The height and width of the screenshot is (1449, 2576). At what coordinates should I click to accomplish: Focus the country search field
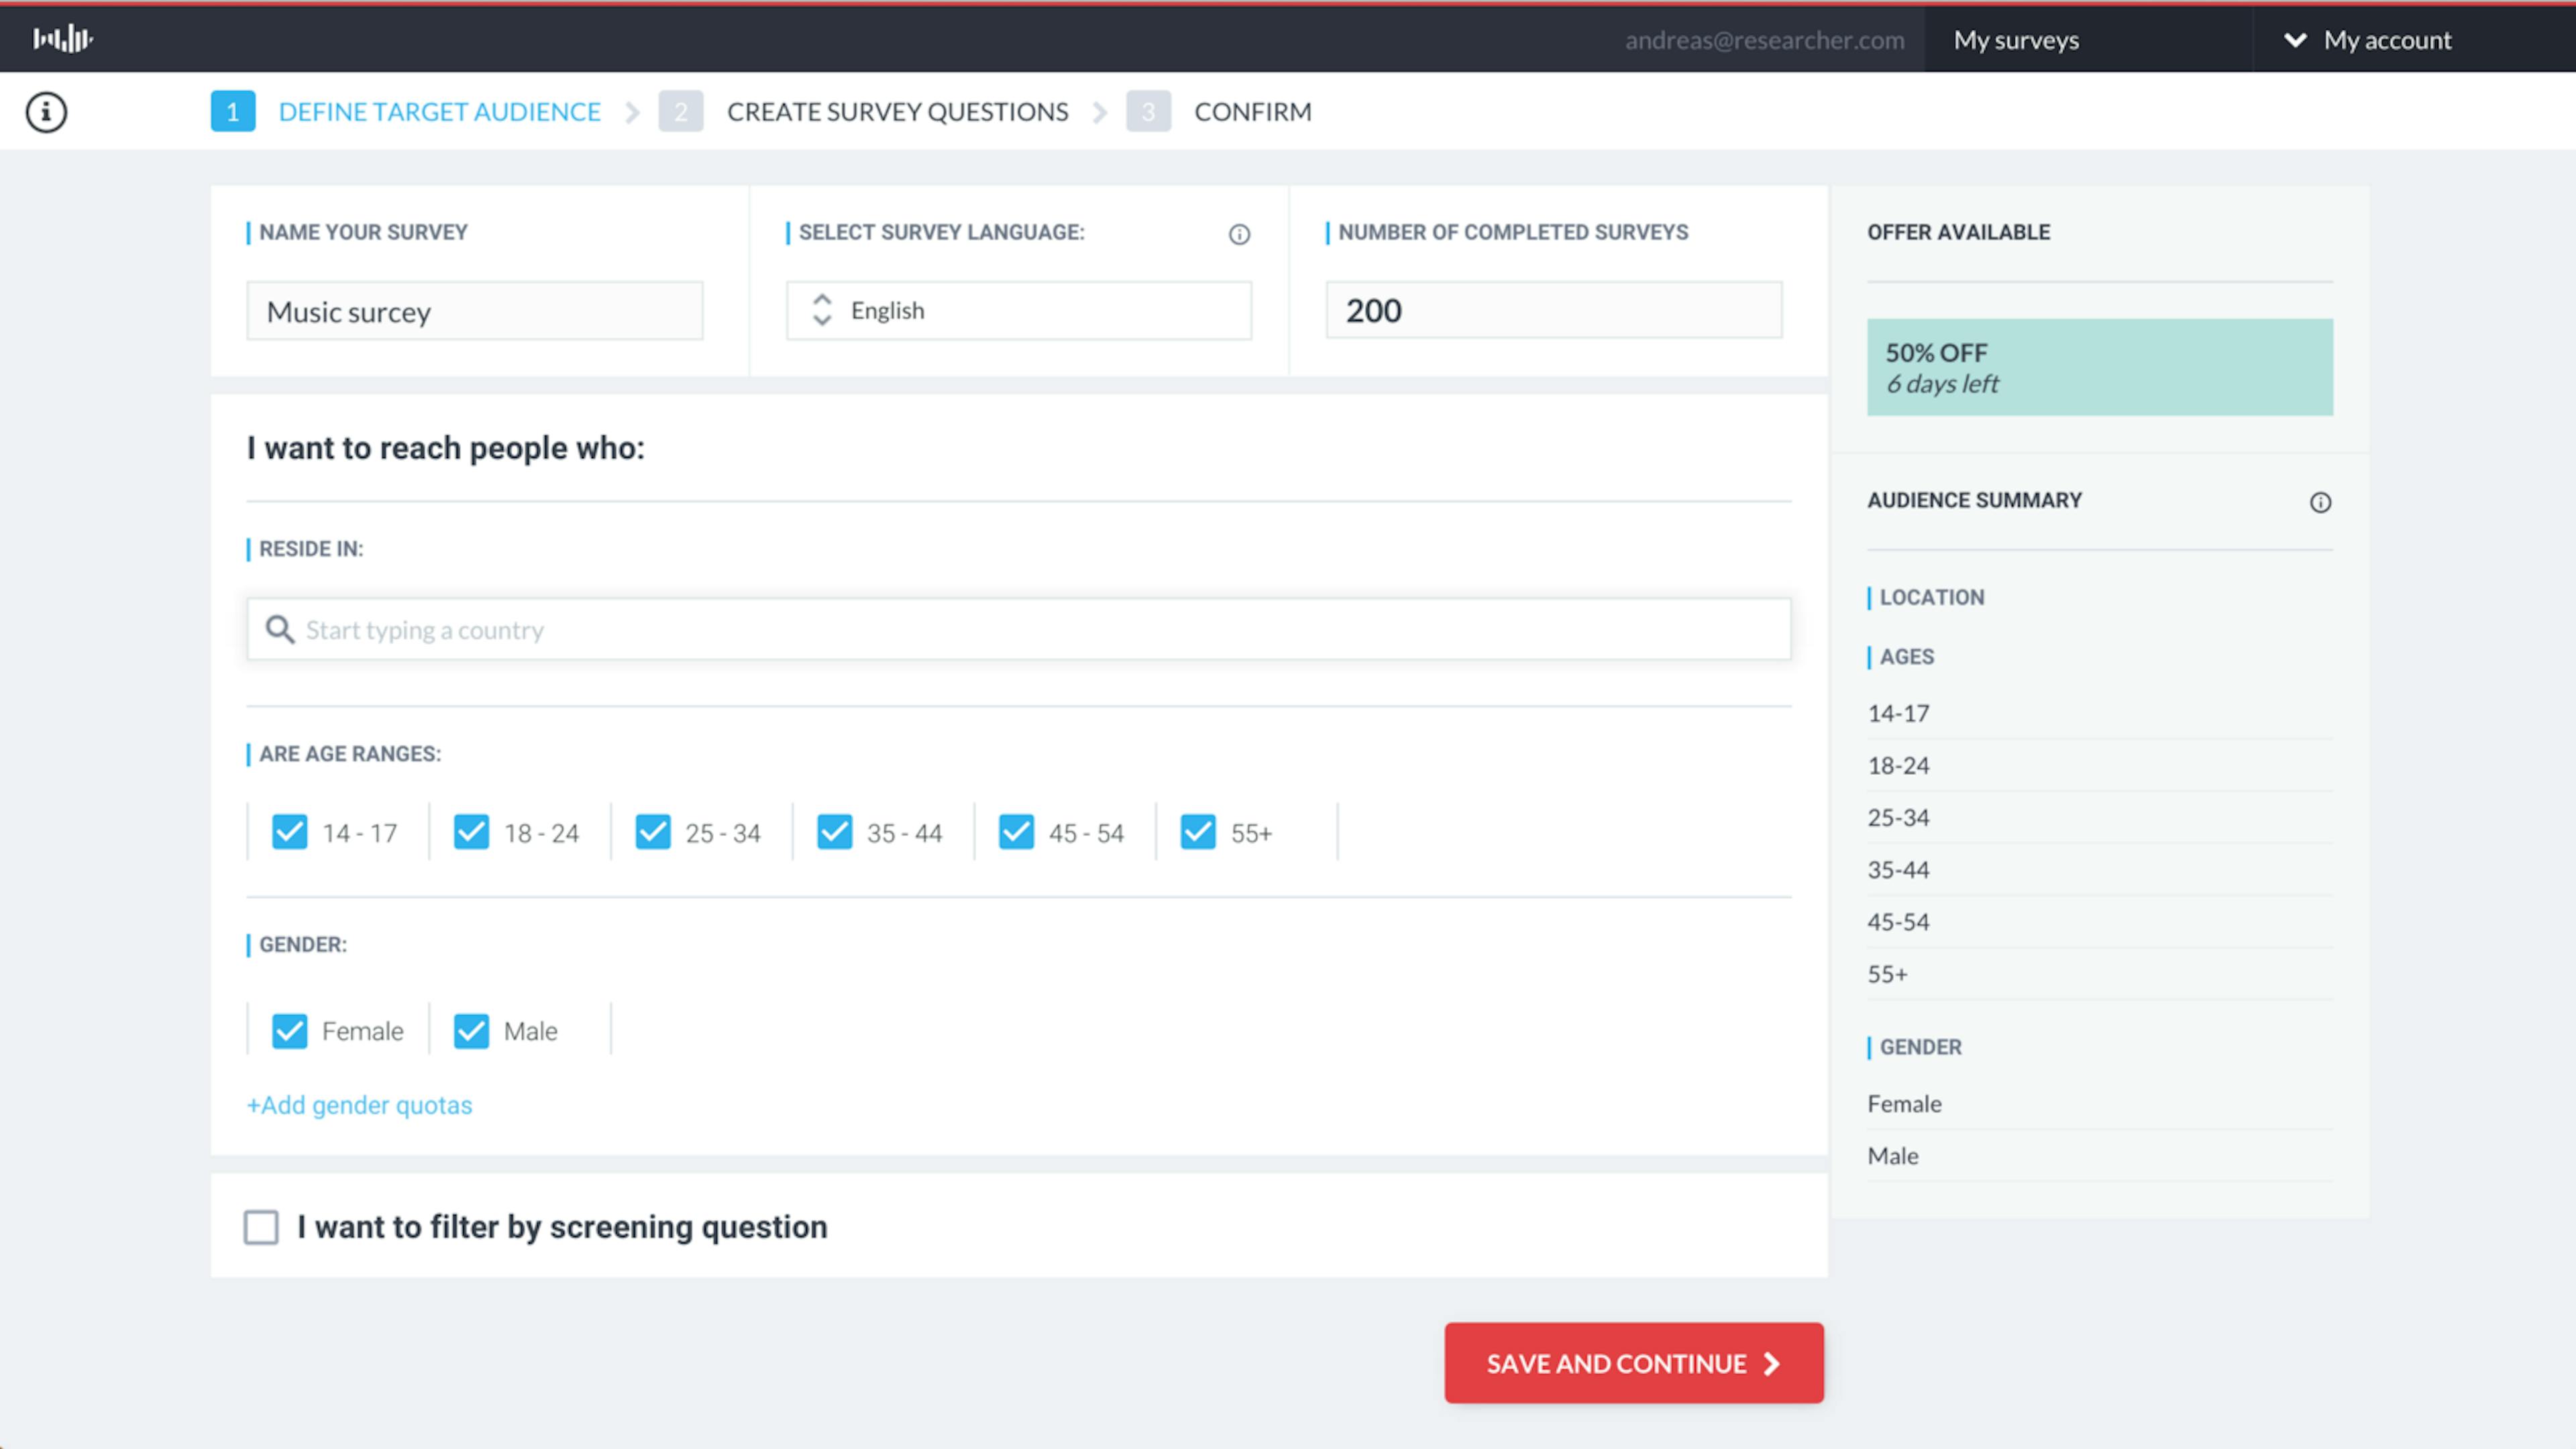tap(1018, 629)
